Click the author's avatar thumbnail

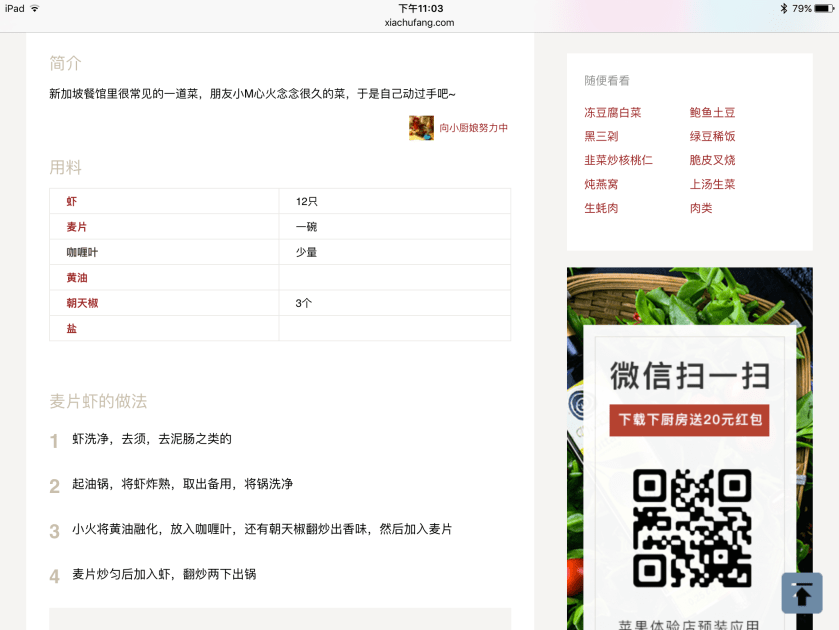420,128
